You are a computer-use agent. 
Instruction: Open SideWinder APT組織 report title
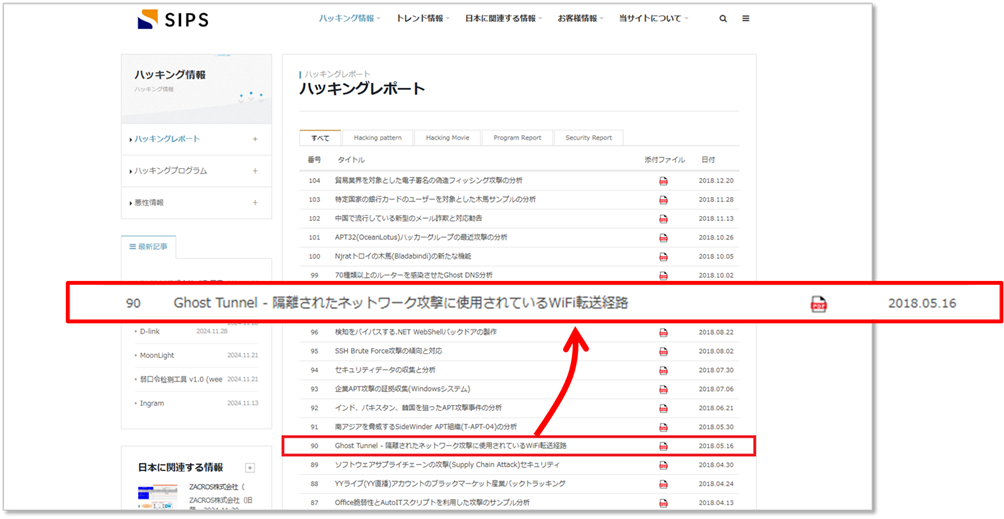[425, 427]
